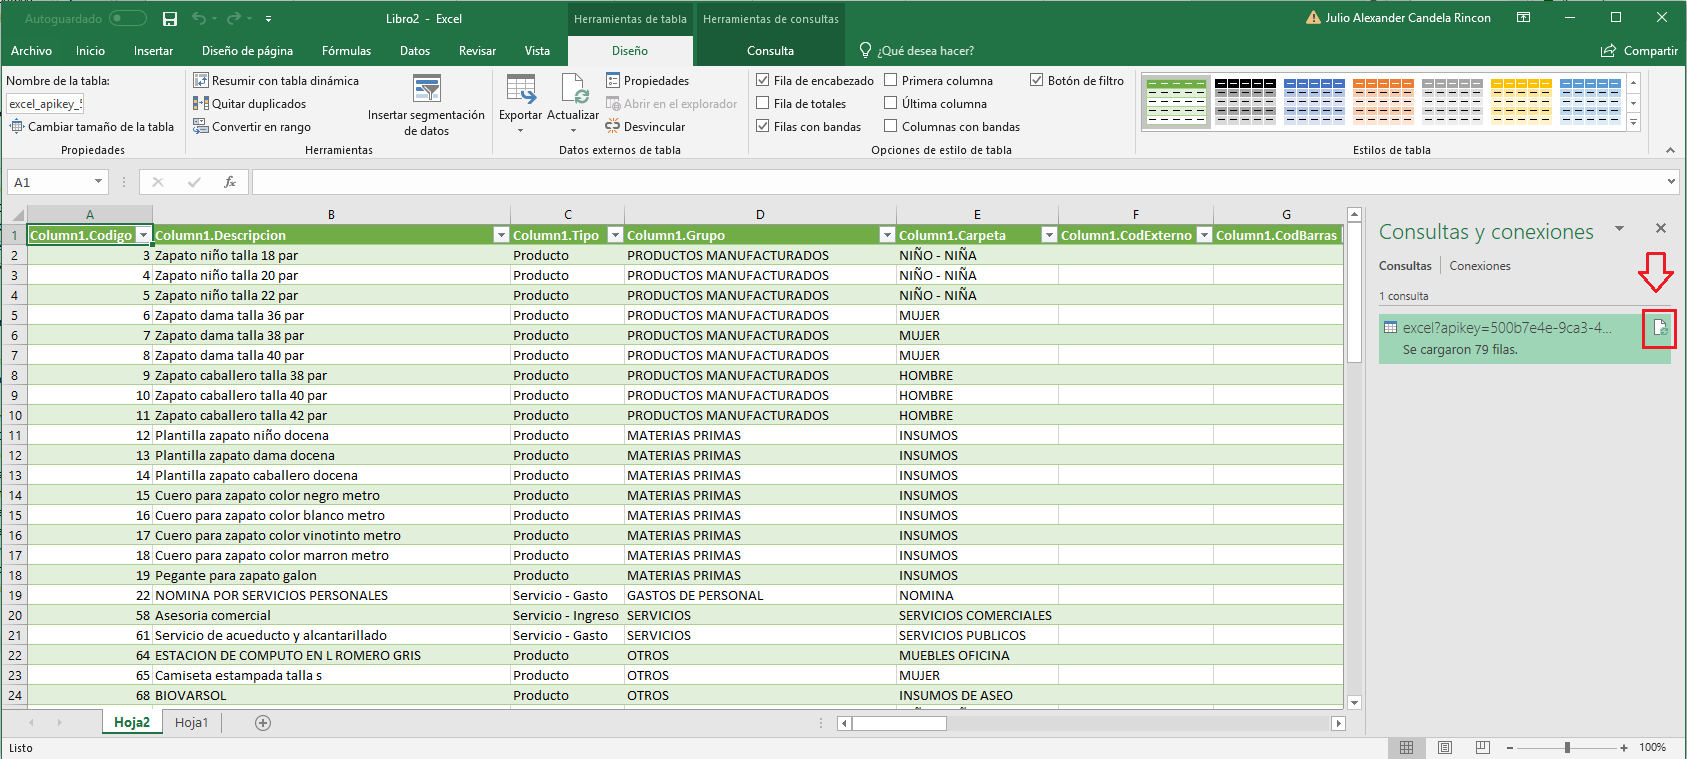Click the zoom slider handle
The width and height of the screenshot is (1687, 759).
(x=1567, y=748)
